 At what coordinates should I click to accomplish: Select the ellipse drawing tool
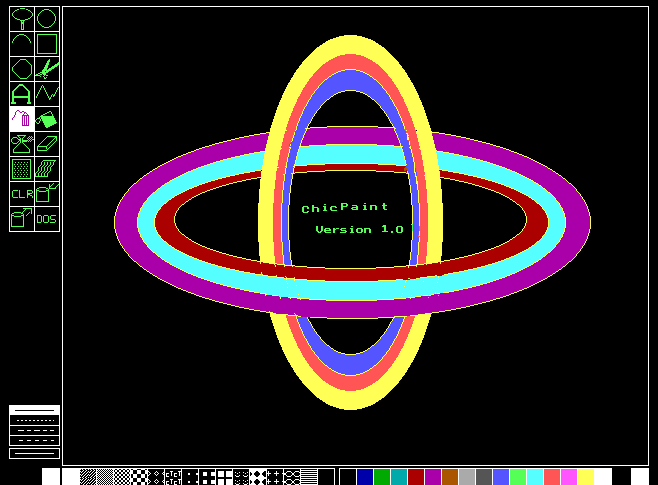[22, 19]
